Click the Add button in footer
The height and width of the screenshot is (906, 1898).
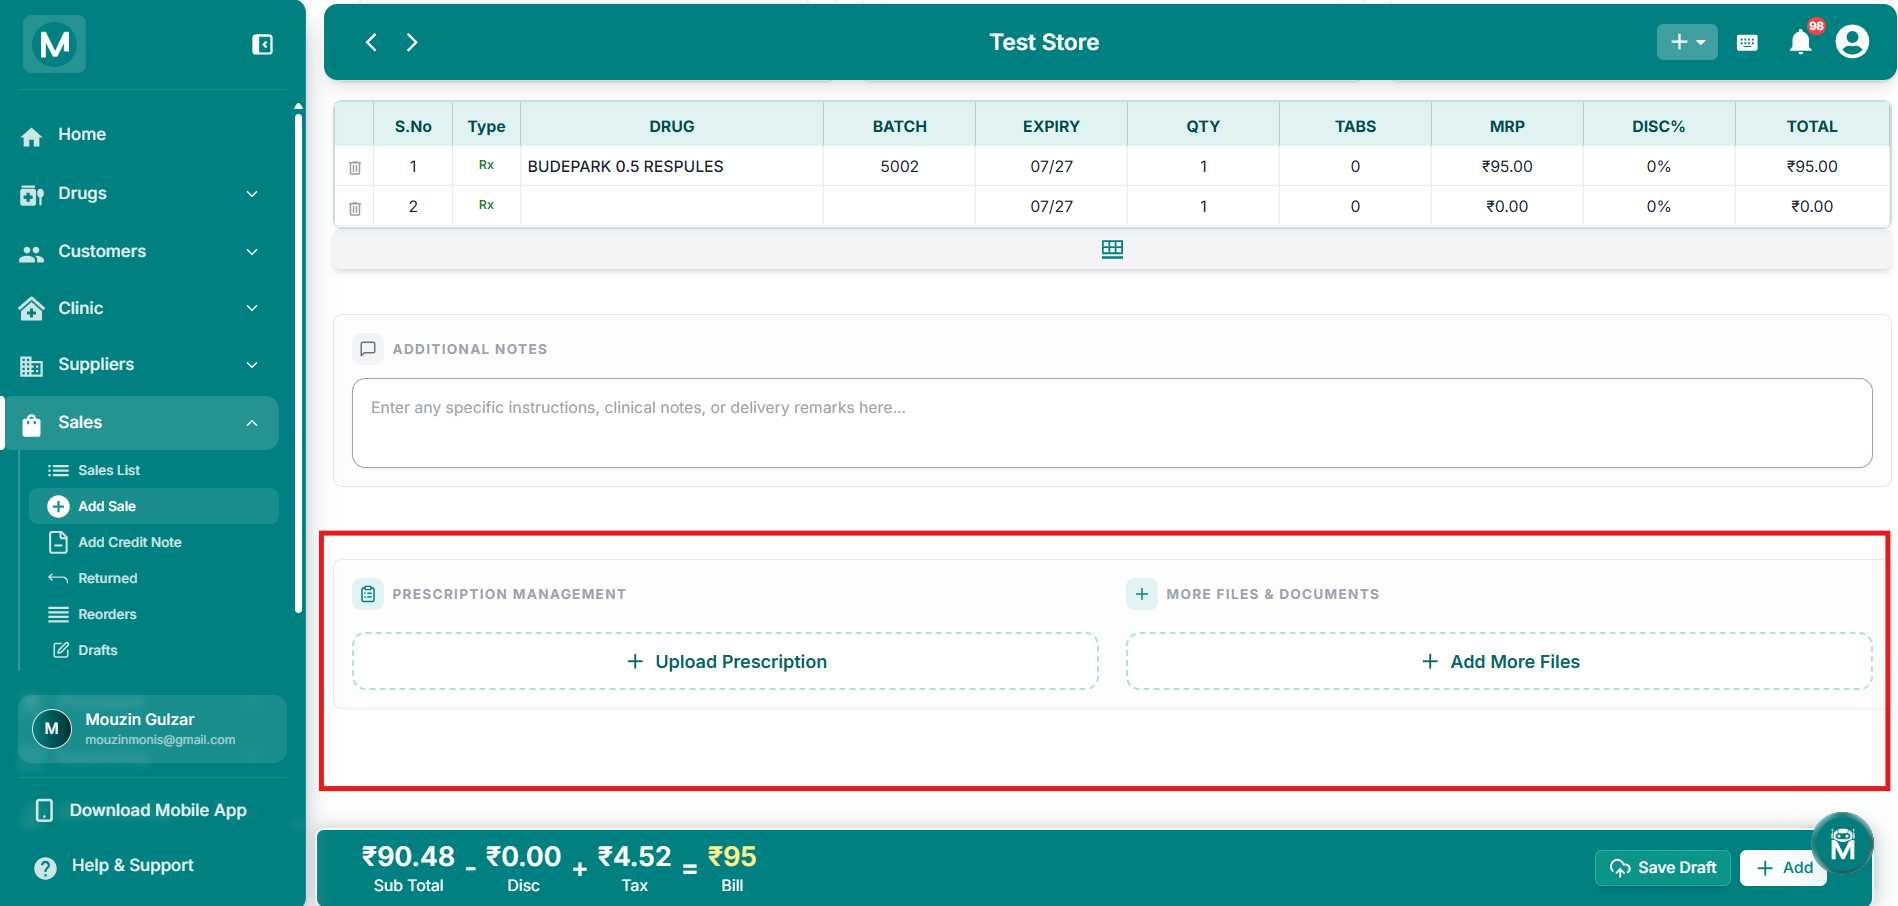pos(1784,868)
